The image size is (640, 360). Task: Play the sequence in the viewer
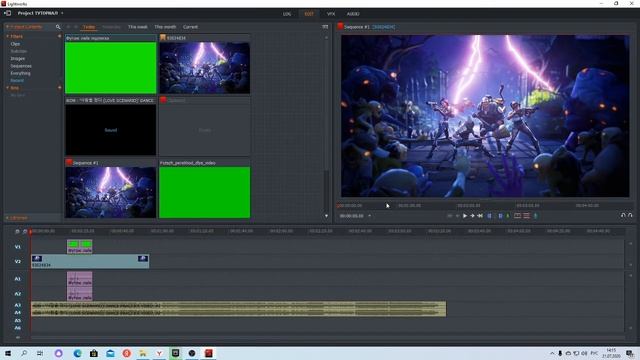[464, 216]
